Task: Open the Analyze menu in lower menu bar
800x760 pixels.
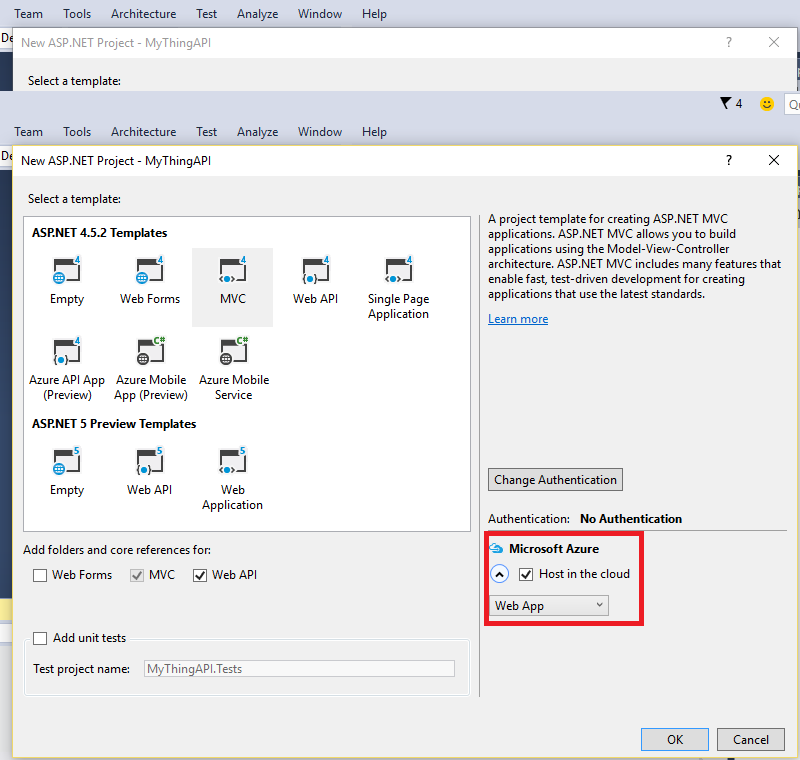Action: point(257,132)
